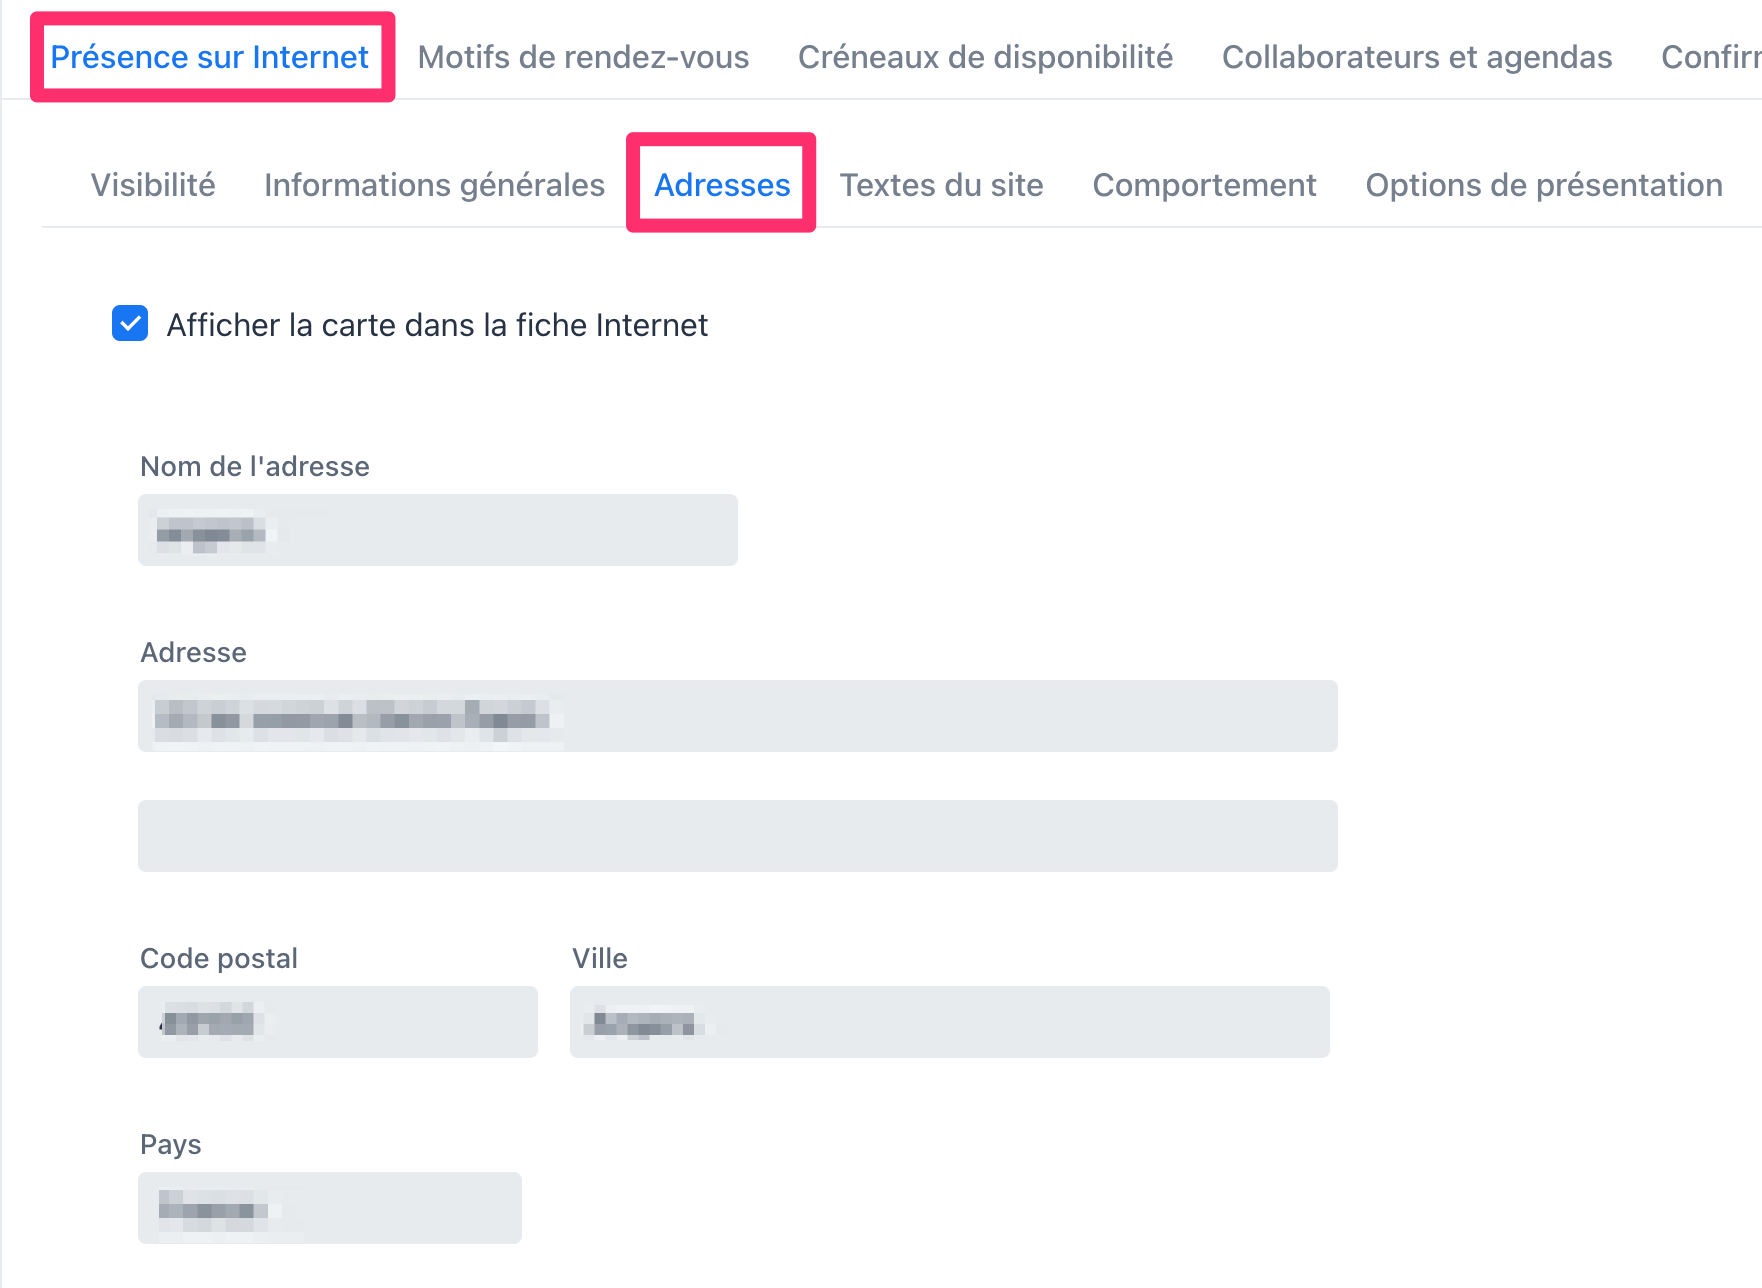
Task: Open the Créneaux de disponibilité tab
Action: [x=985, y=57]
